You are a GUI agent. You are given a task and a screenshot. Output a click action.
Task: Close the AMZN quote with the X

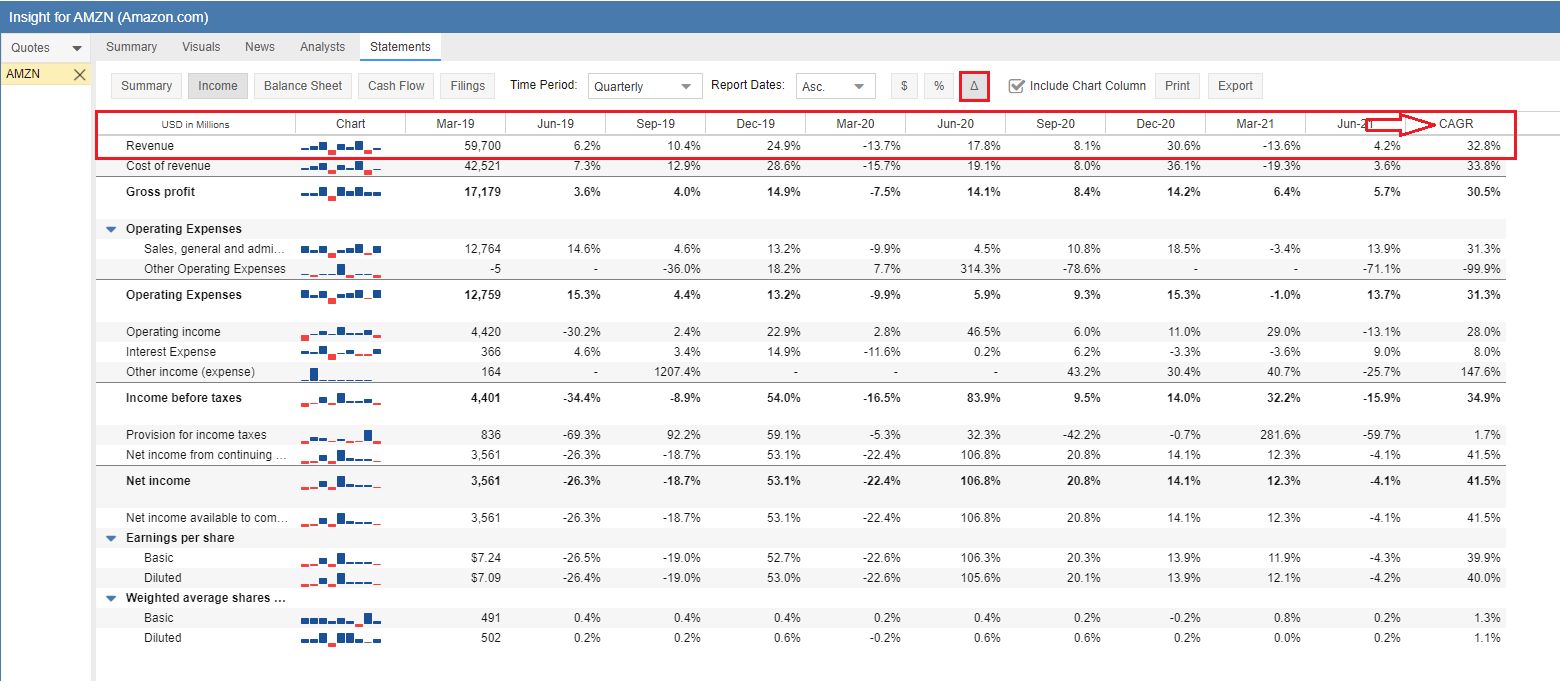80,74
